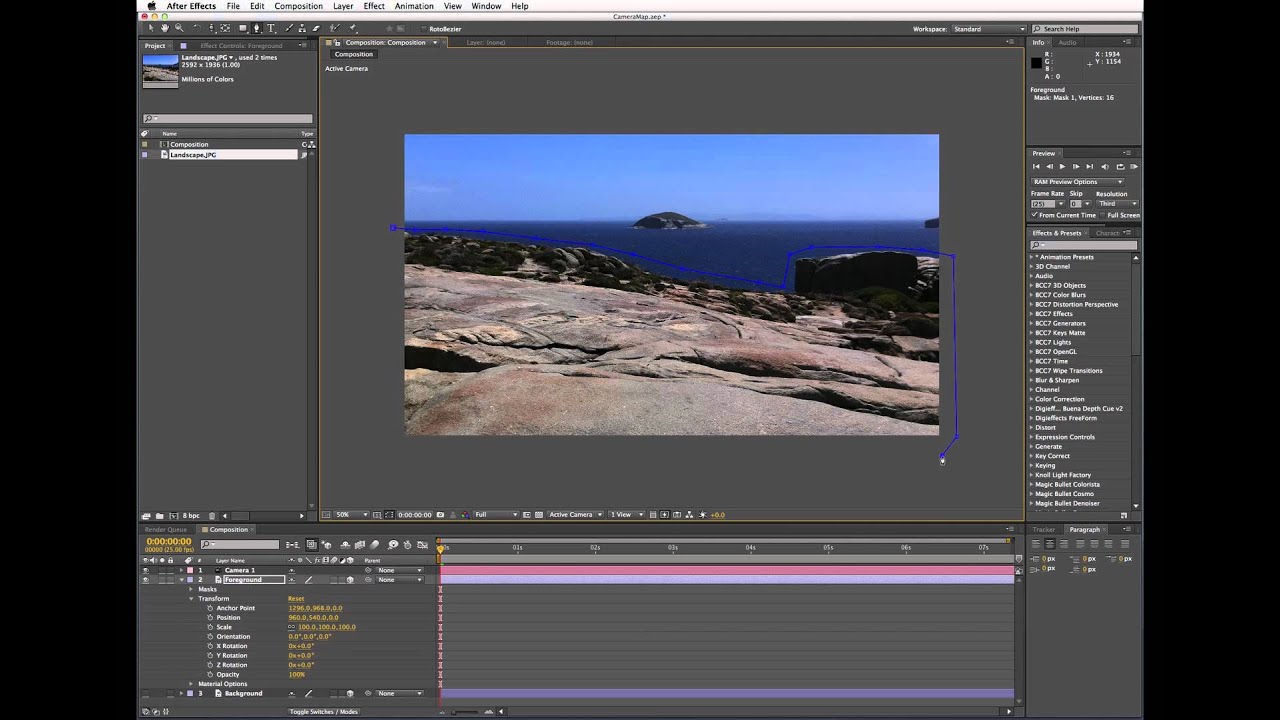Collapse the Transform property group
This screenshot has width=1280, height=720.
(191, 599)
